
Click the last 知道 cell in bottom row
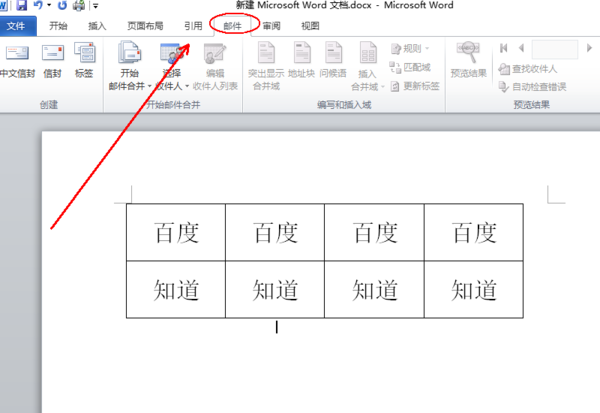474,290
